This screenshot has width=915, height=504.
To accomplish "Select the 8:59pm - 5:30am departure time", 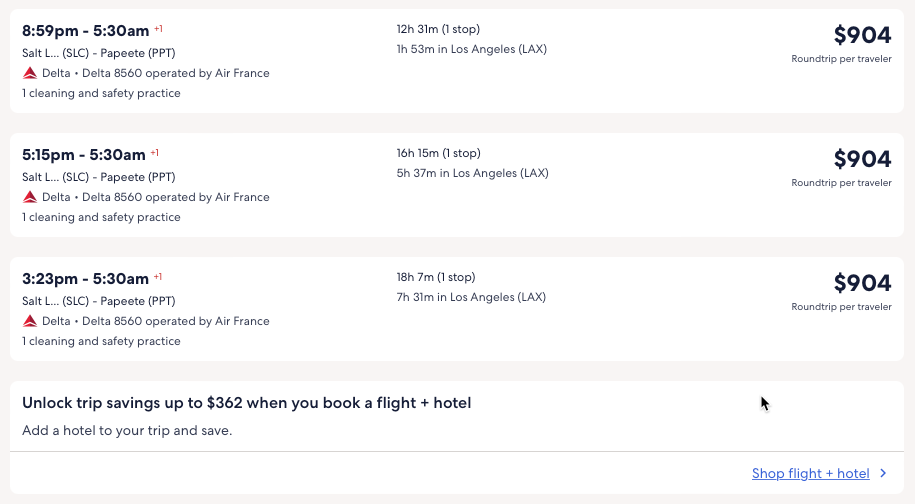I will pos(84,31).
